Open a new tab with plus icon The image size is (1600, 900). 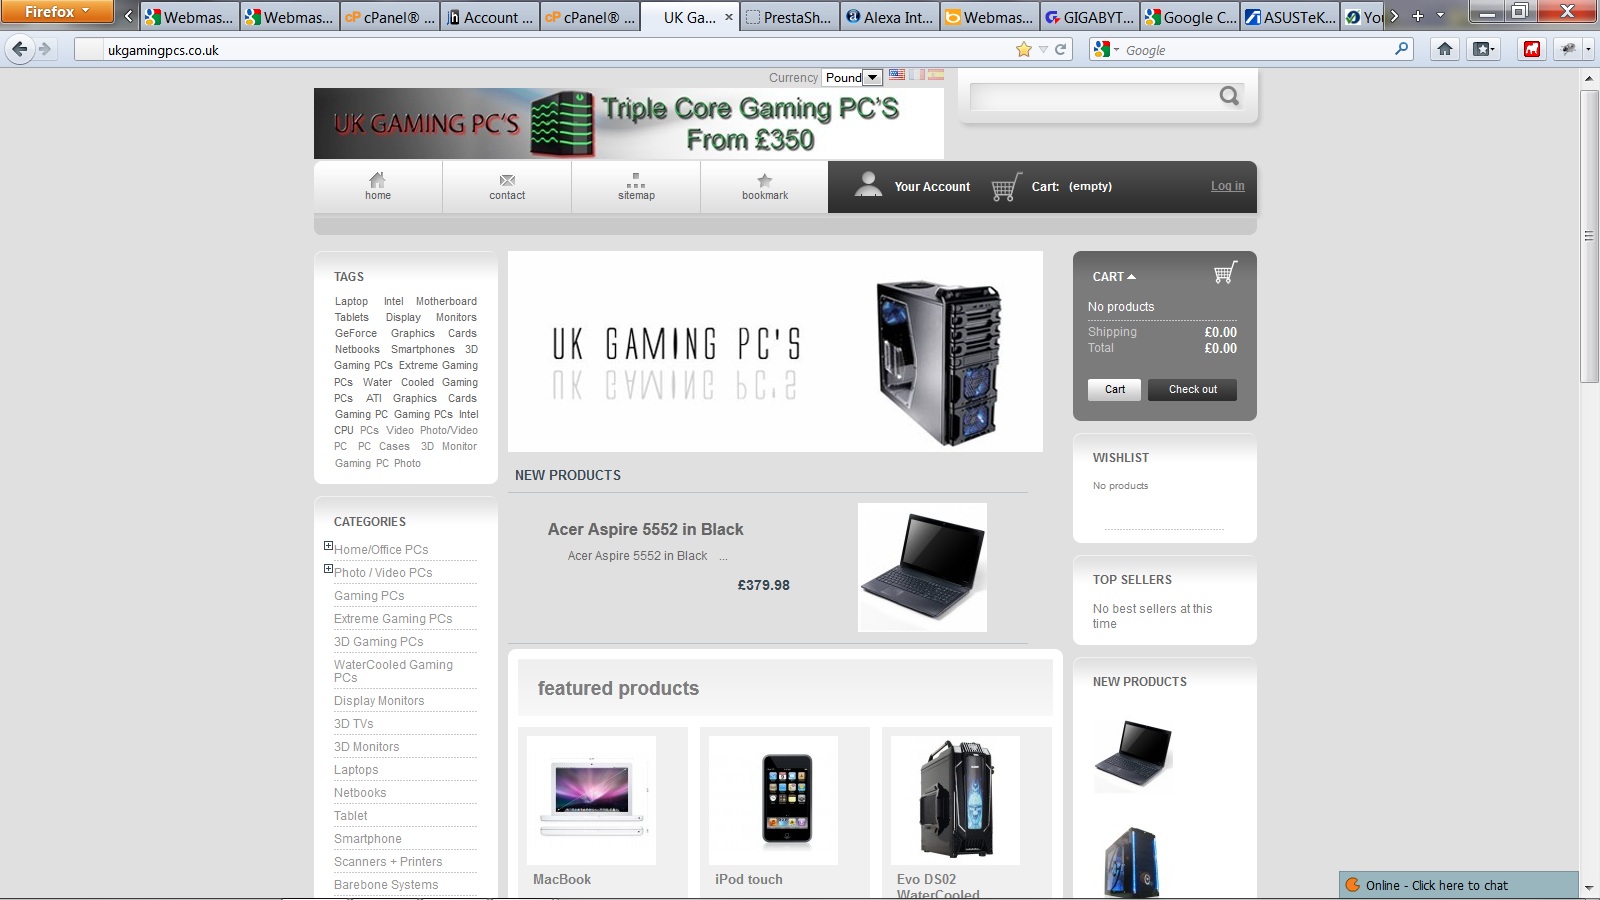(1418, 16)
